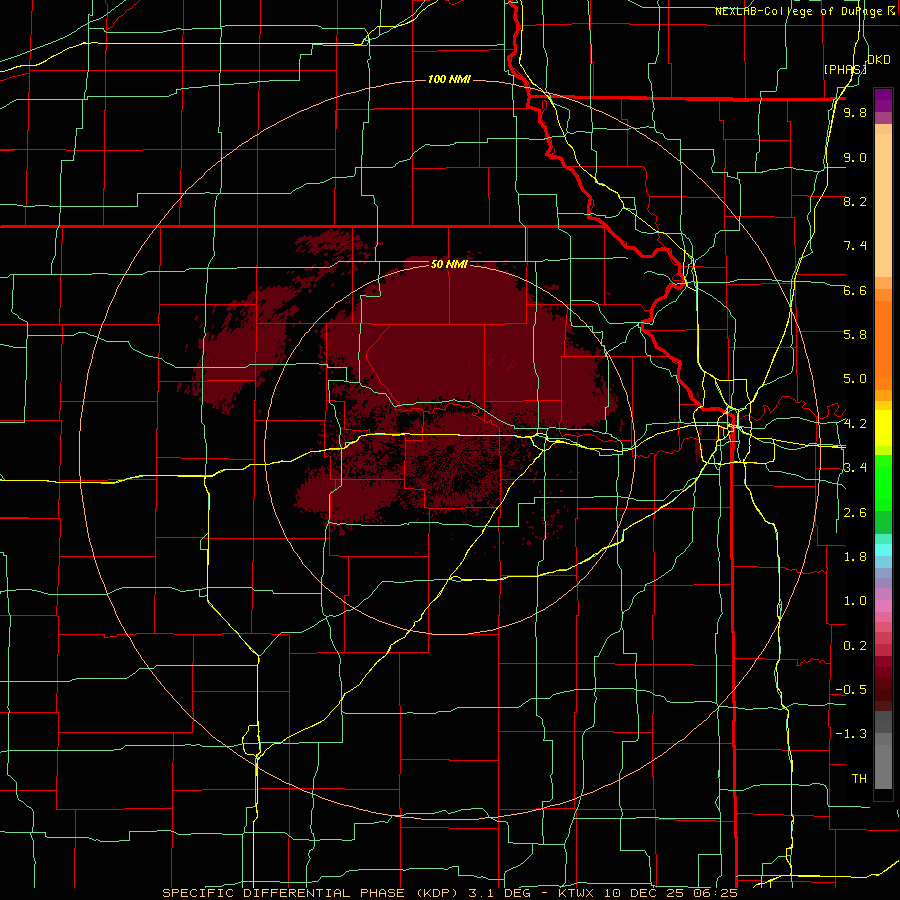Click the 7.4 value on the color scale
This screenshot has width=900, height=900.
(x=855, y=246)
